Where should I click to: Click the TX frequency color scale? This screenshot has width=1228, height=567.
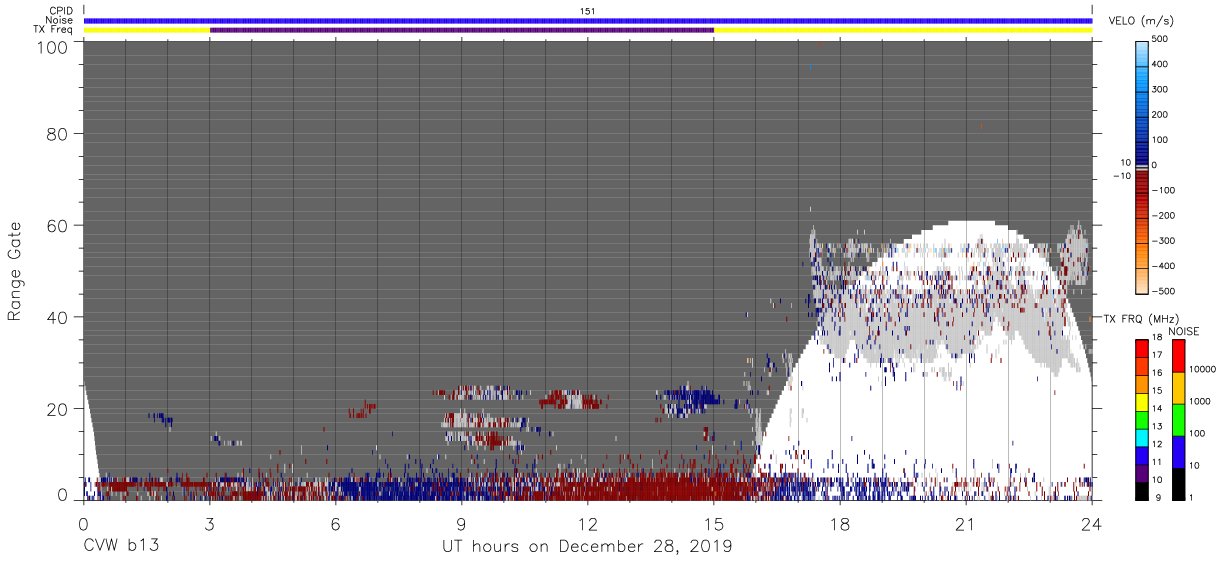click(1142, 420)
